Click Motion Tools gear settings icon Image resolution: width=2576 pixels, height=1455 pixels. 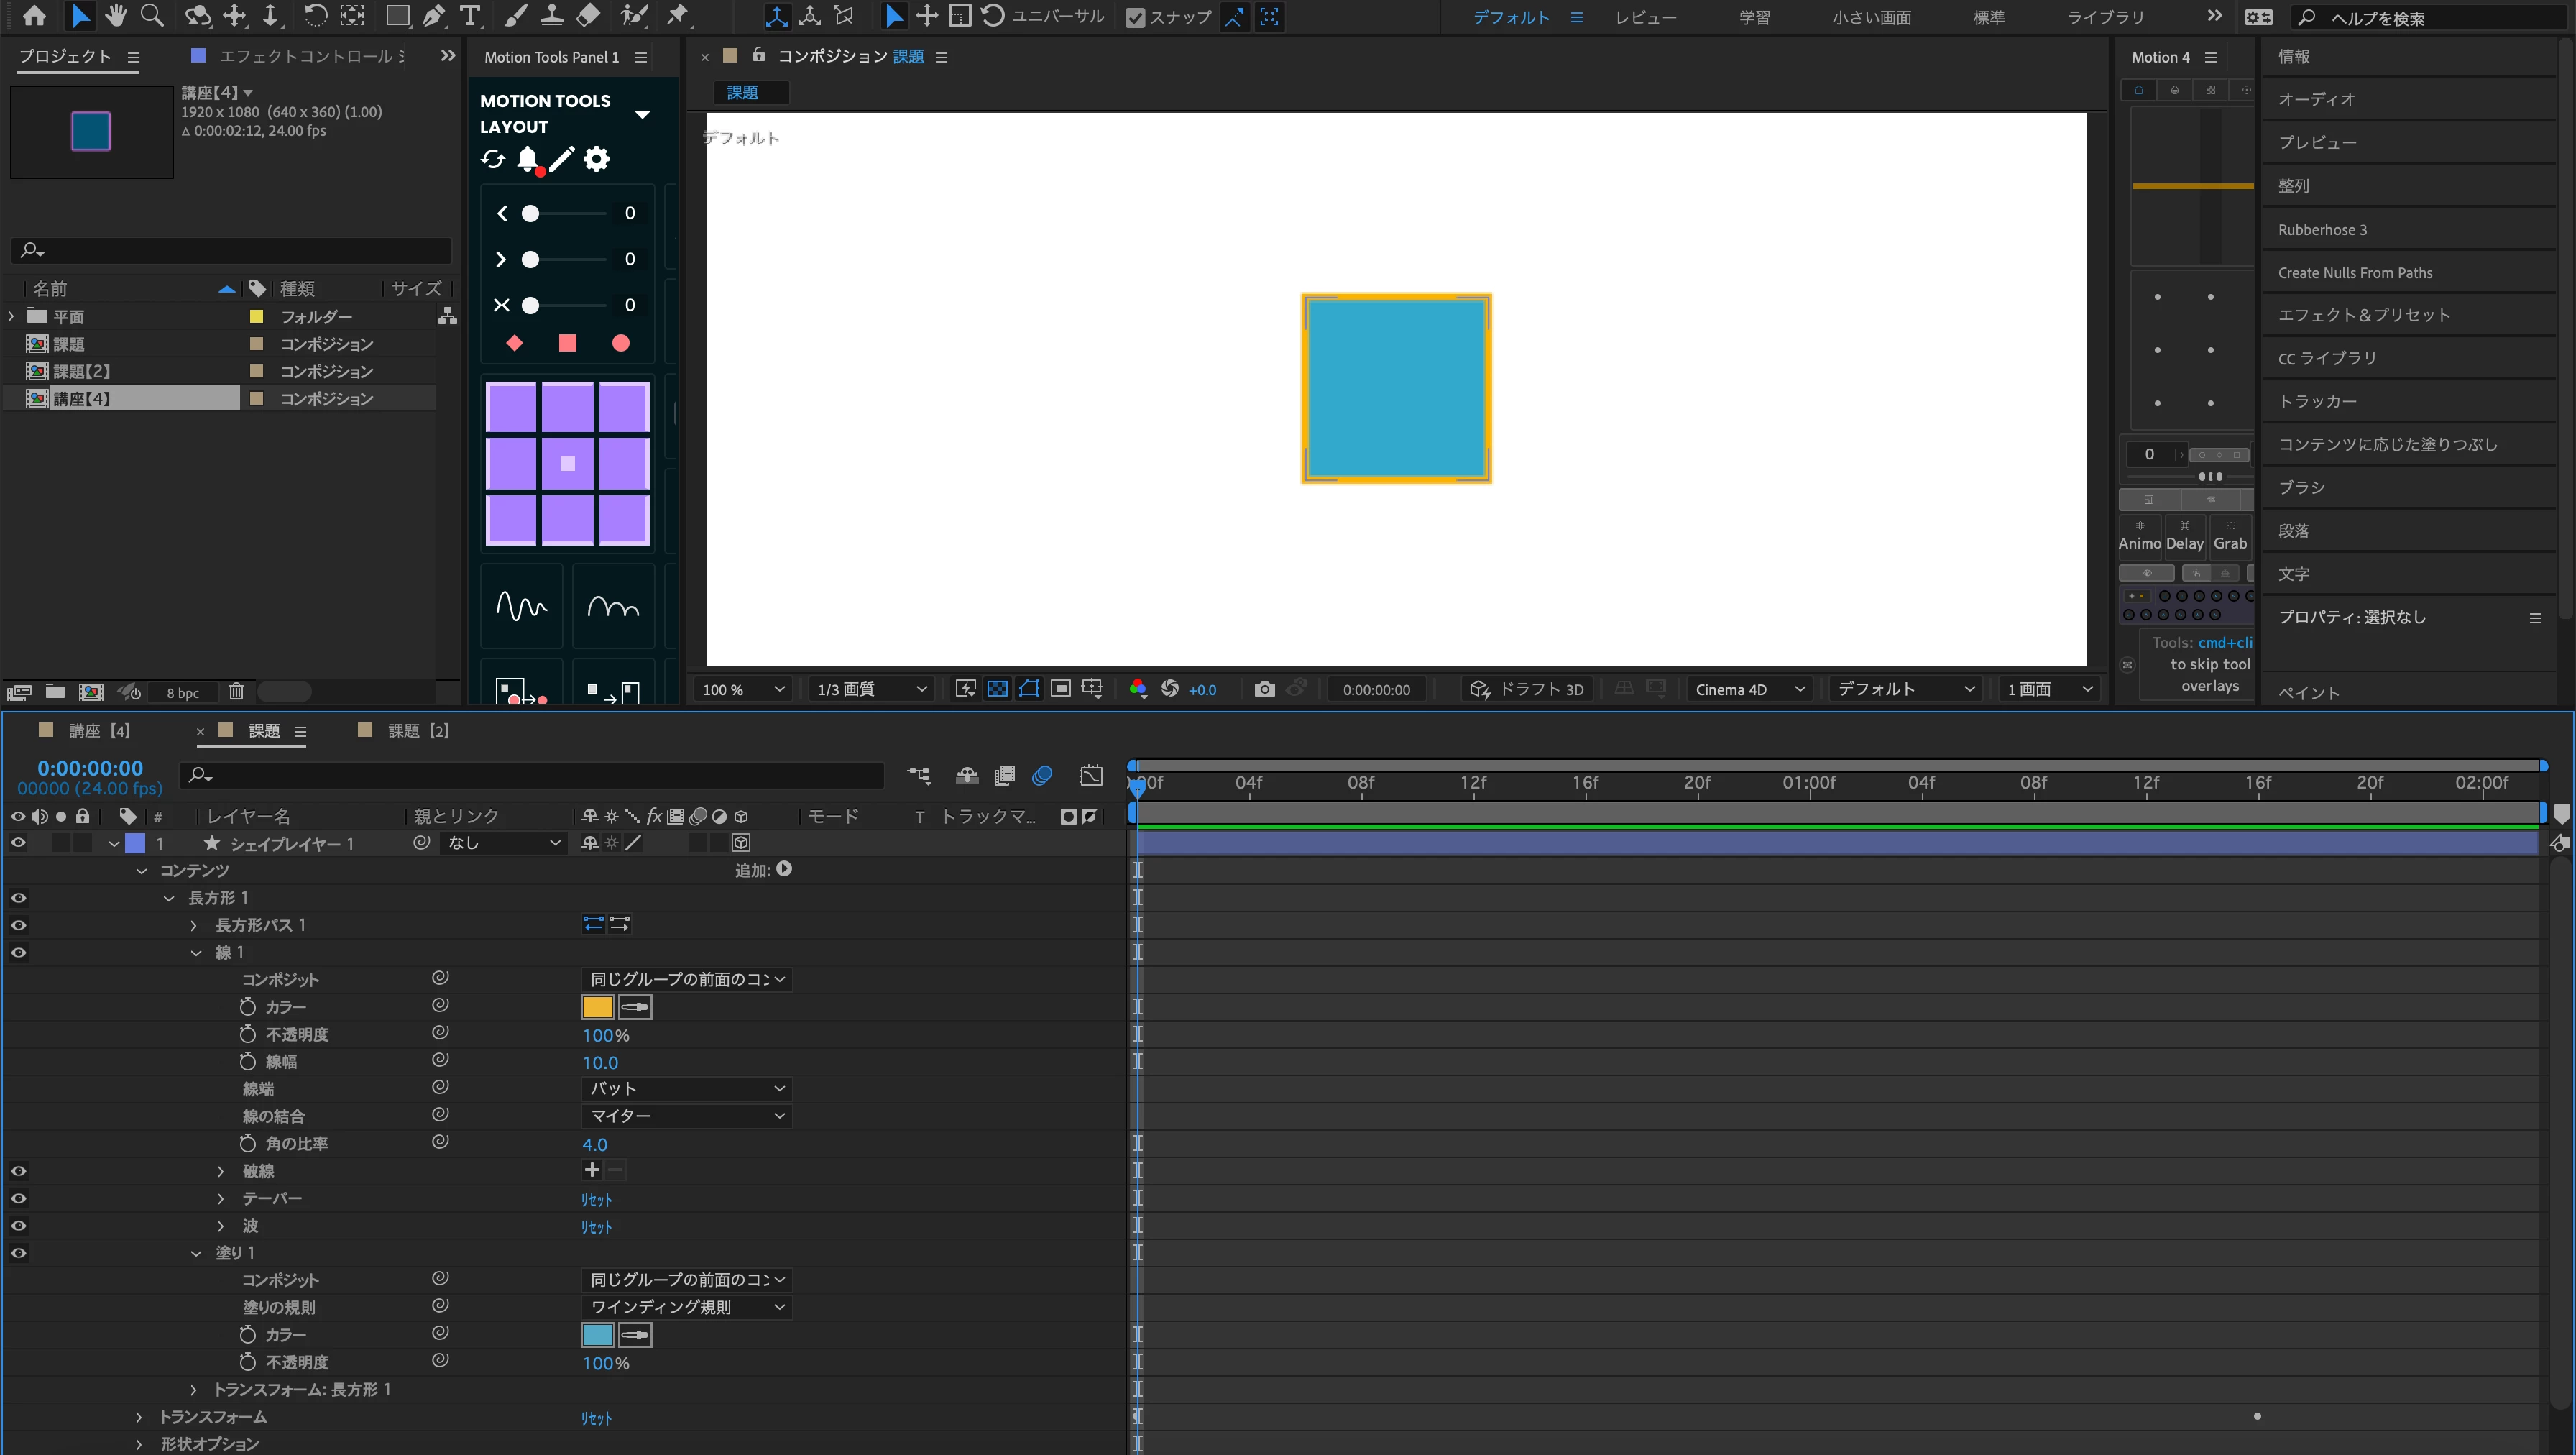tap(597, 159)
